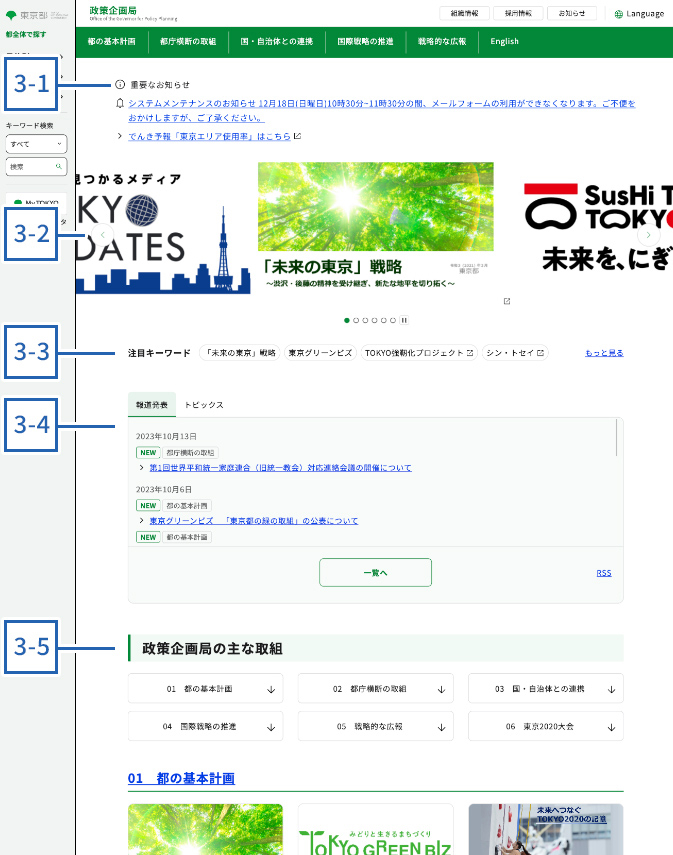
Task: Open 国・自治体との連携 in the green menu
Action: click(x=277, y=41)
